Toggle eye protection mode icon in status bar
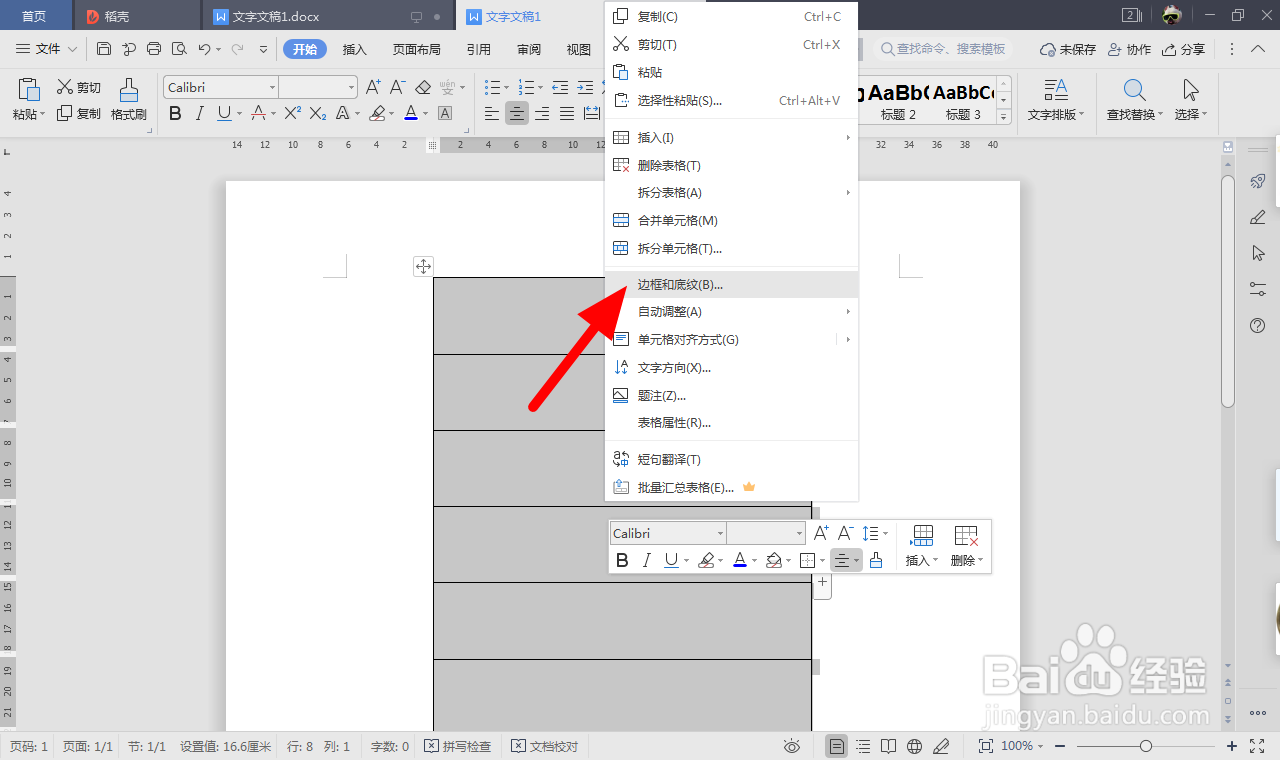This screenshot has width=1280, height=760. point(792,746)
